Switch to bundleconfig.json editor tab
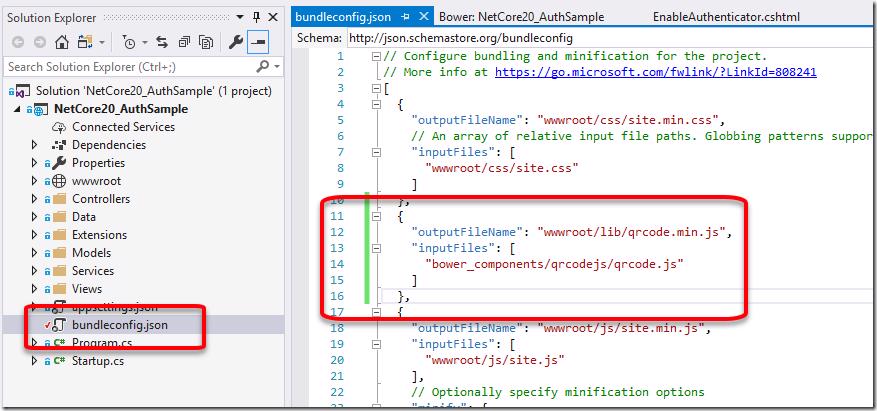This screenshot has height=411, width=877. 343,17
